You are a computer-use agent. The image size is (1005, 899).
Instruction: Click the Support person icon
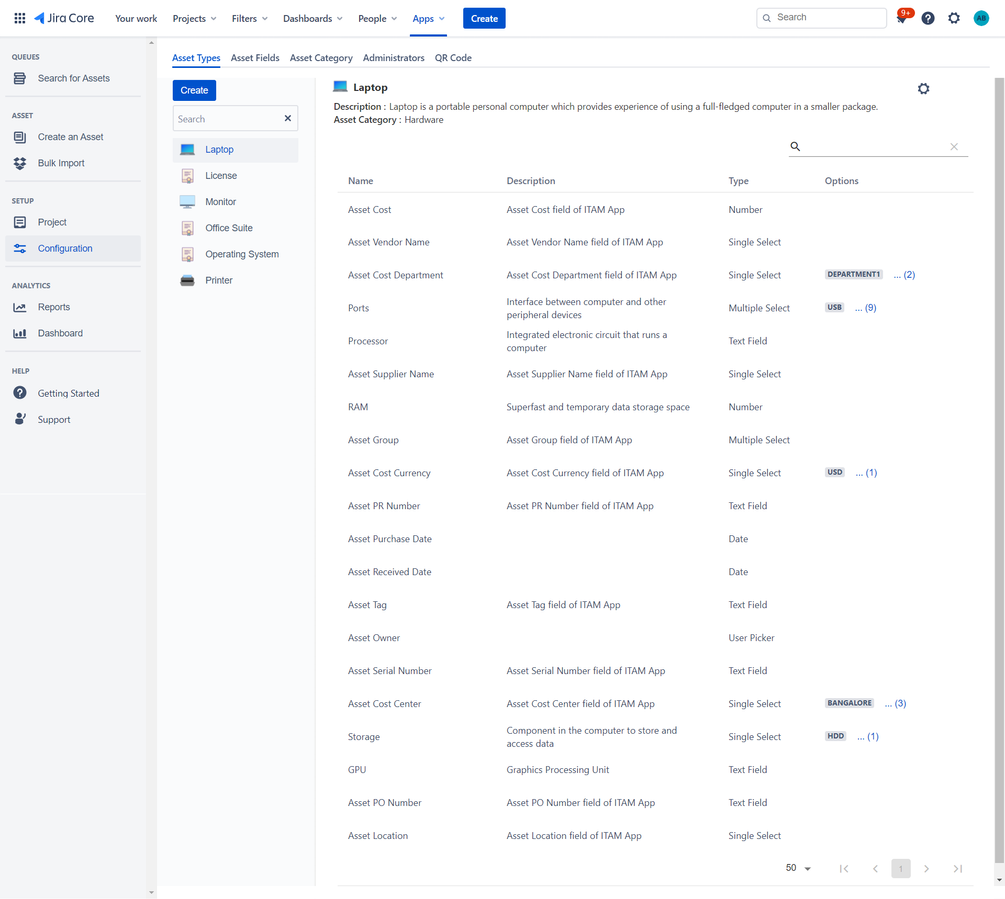coord(20,419)
